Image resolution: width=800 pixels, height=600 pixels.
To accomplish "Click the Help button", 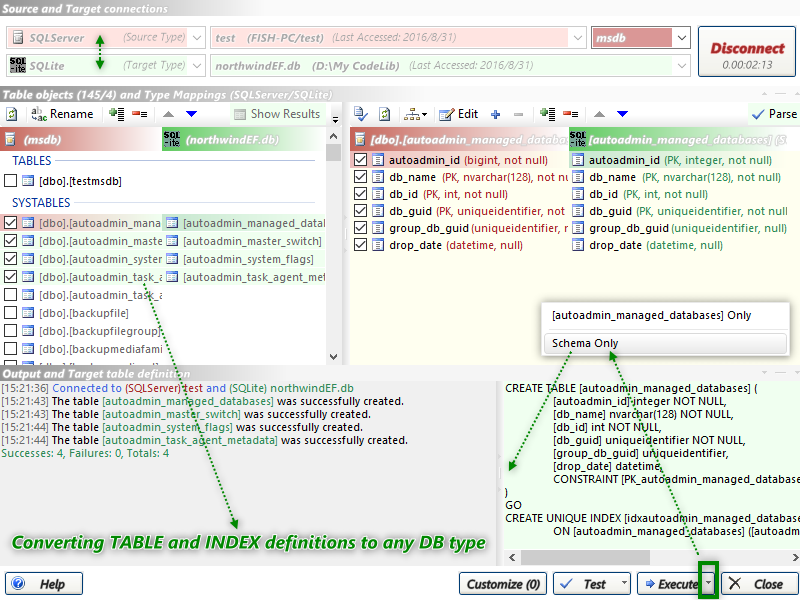I will [44, 584].
